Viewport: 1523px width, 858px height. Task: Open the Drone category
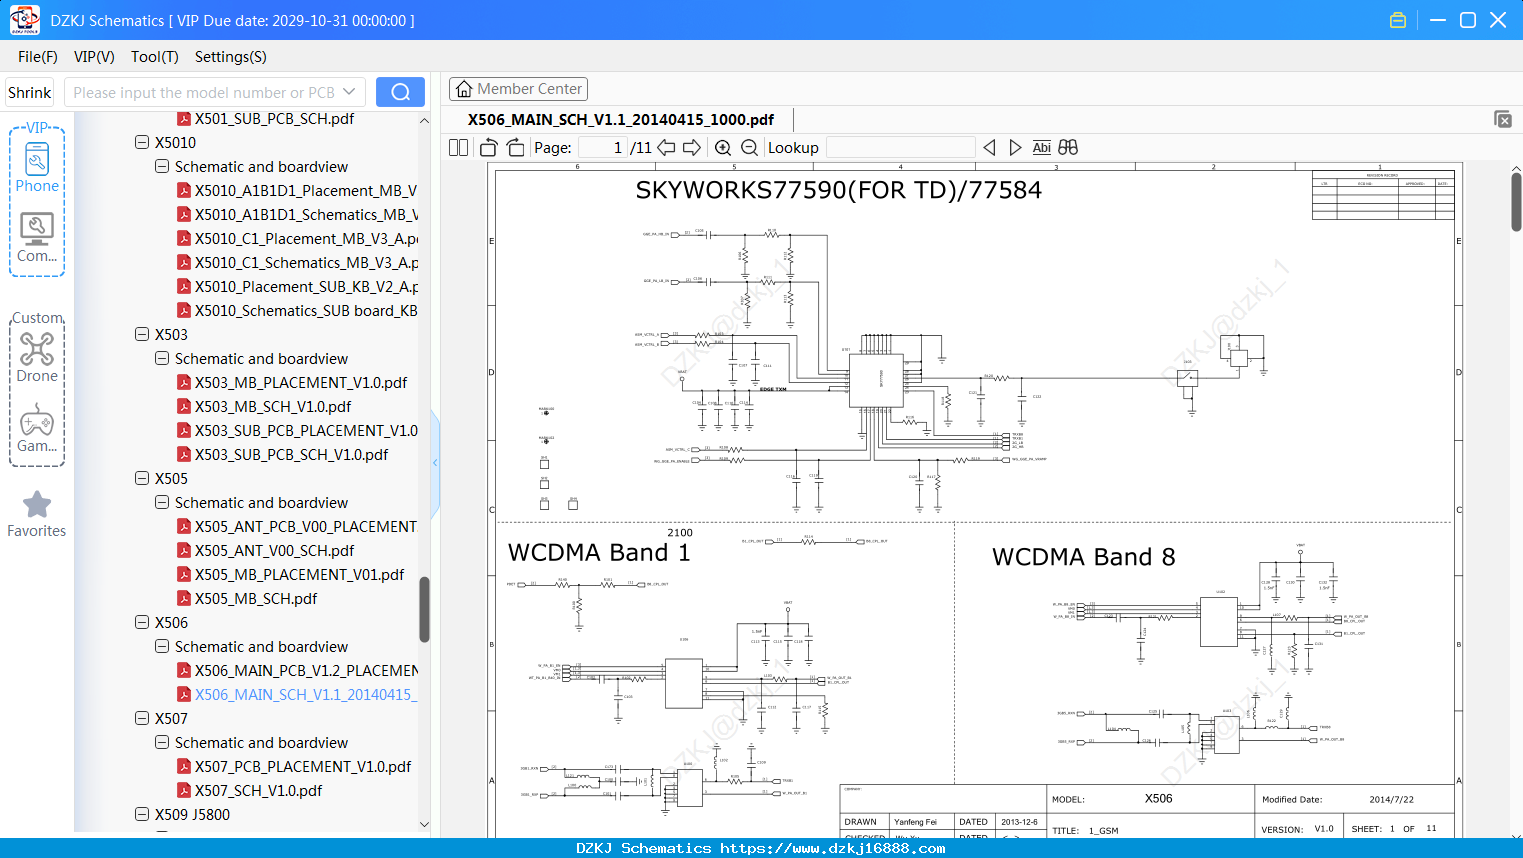[37, 357]
